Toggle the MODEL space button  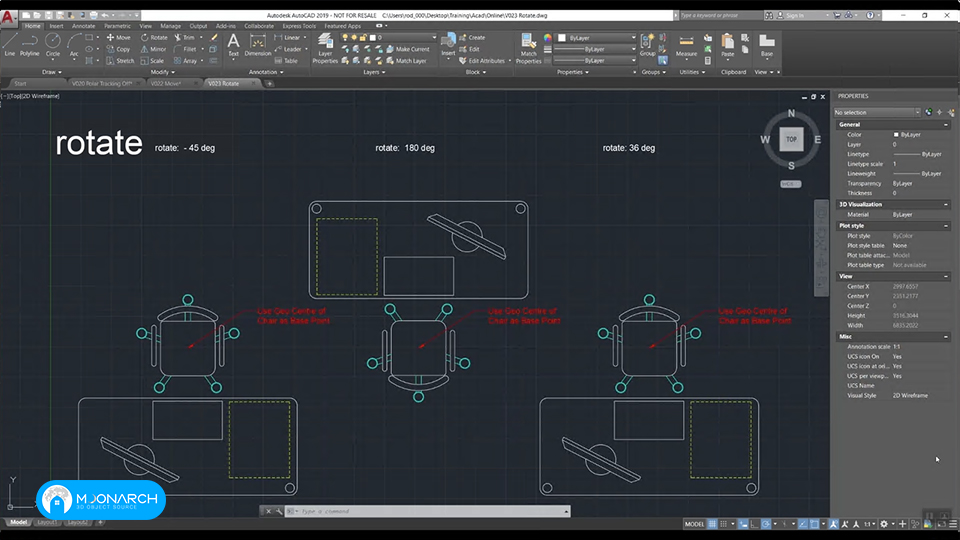(x=694, y=524)
